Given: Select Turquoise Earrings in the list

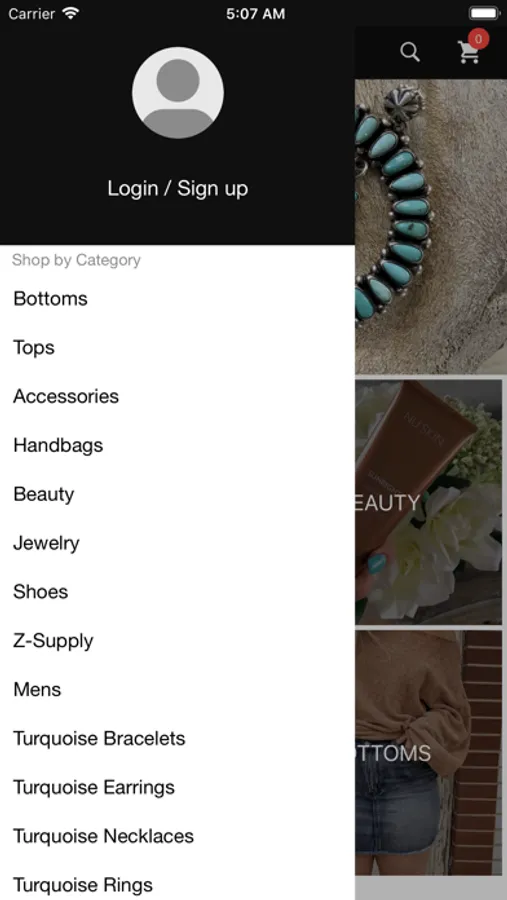Looking at the screenshot, I should [177, 787].
